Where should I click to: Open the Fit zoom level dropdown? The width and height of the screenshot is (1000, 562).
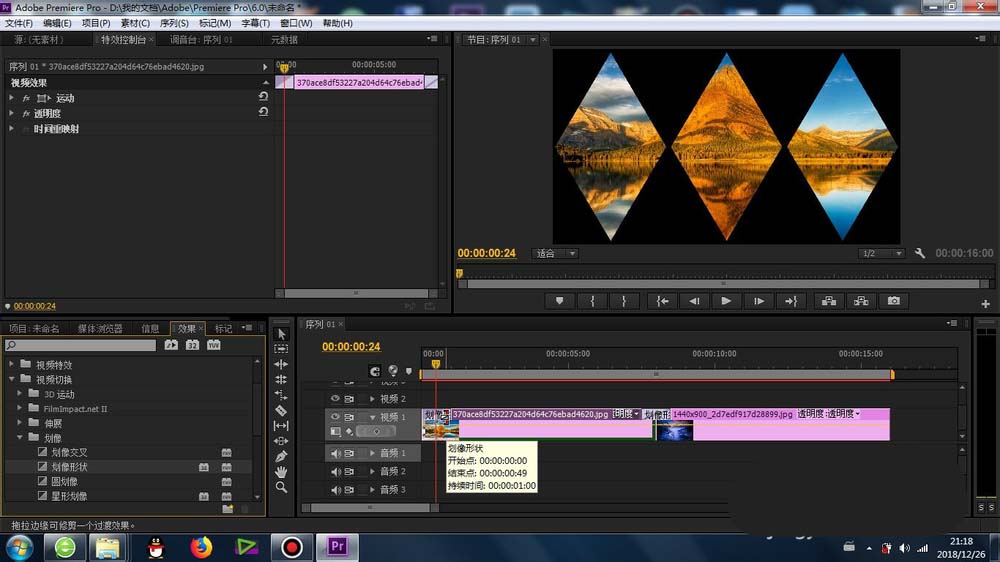555,253
